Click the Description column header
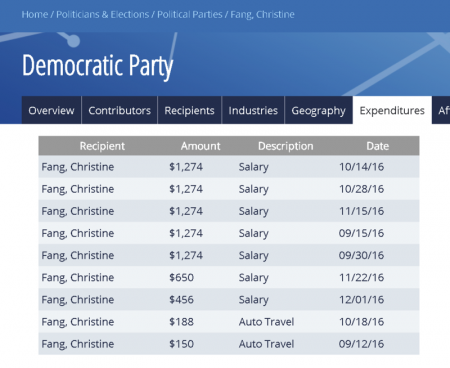This screenshot has height=368, width=450. tap(286, 146)
